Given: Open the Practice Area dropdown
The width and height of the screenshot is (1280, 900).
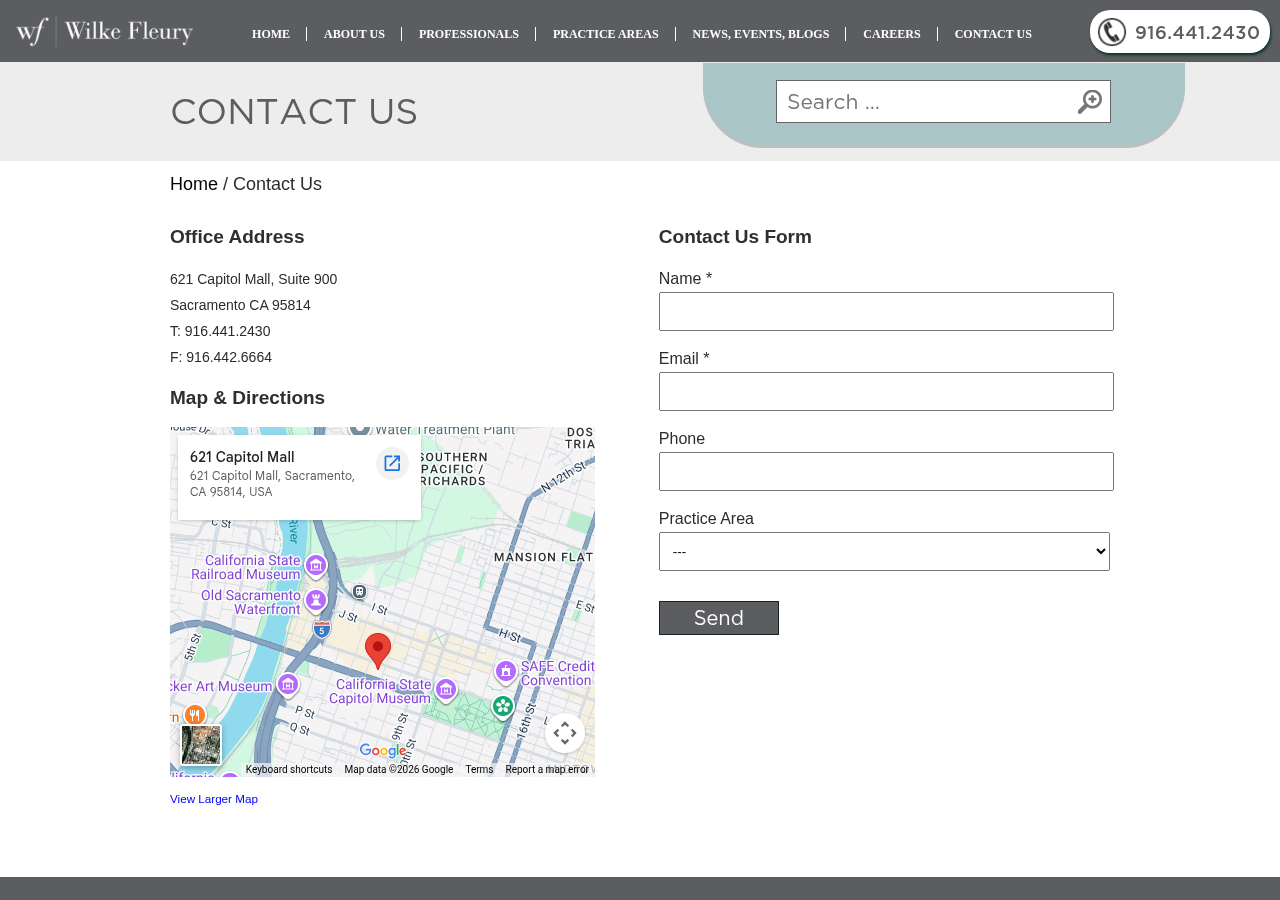Looking at the screenshot, I should pyautogui.click(x=884, y=550).
